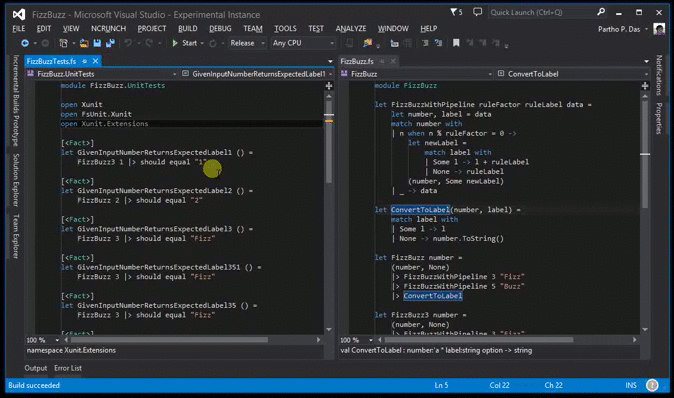Open notifications via the flag icon

[x=454, y=12]
